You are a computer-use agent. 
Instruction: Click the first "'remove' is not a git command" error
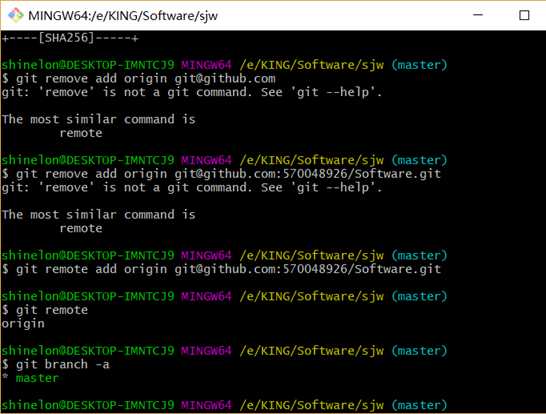tap(192, 92)
